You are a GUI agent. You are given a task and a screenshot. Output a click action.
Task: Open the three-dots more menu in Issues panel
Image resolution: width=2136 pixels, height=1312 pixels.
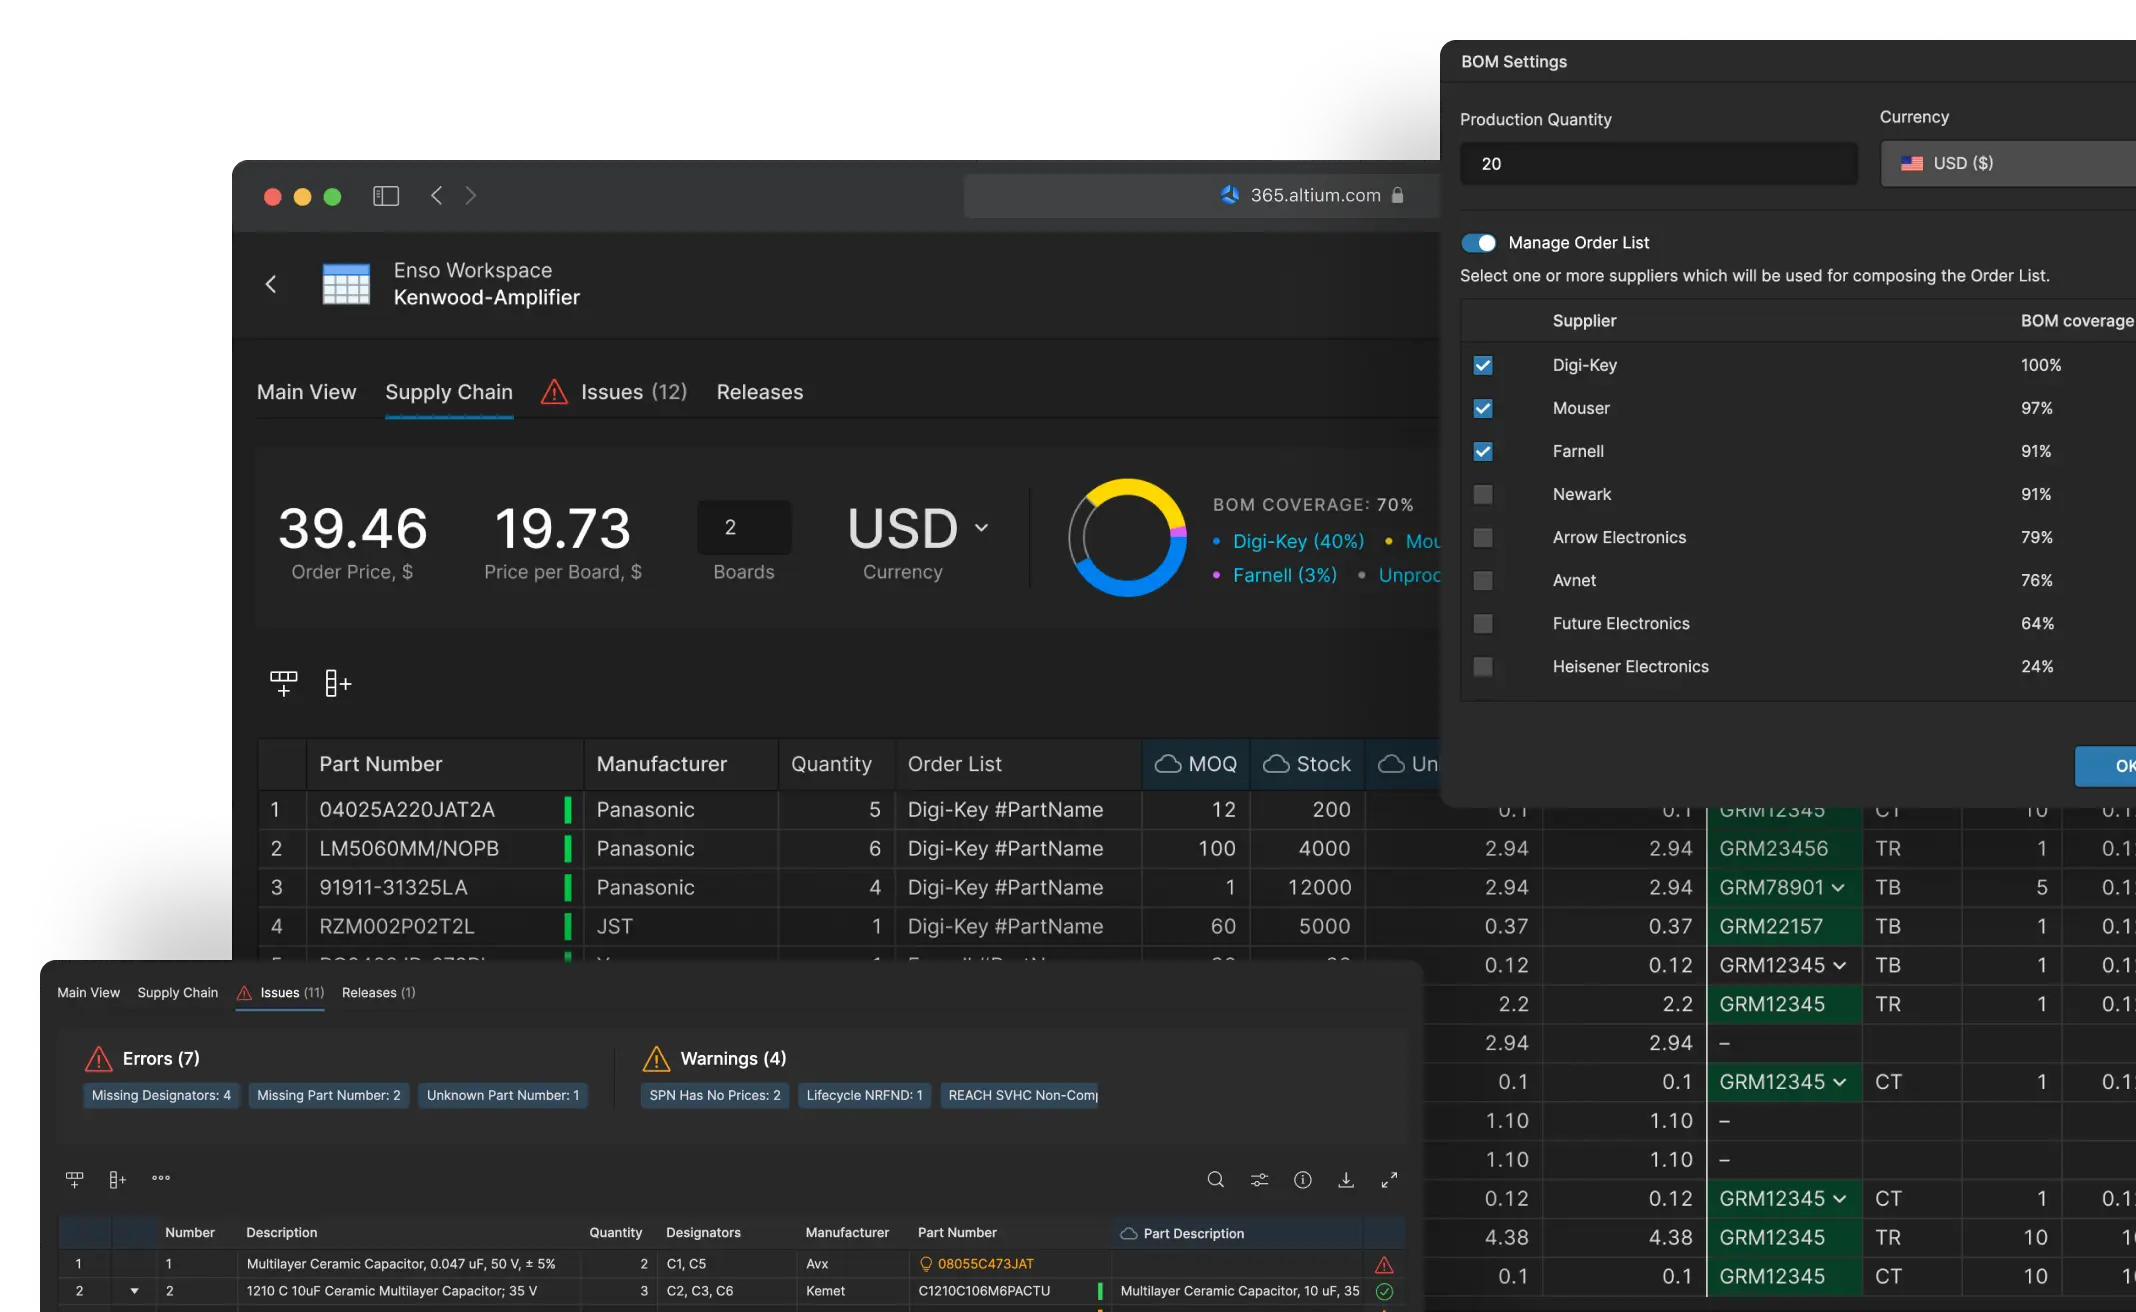[x=161, y=1178]
